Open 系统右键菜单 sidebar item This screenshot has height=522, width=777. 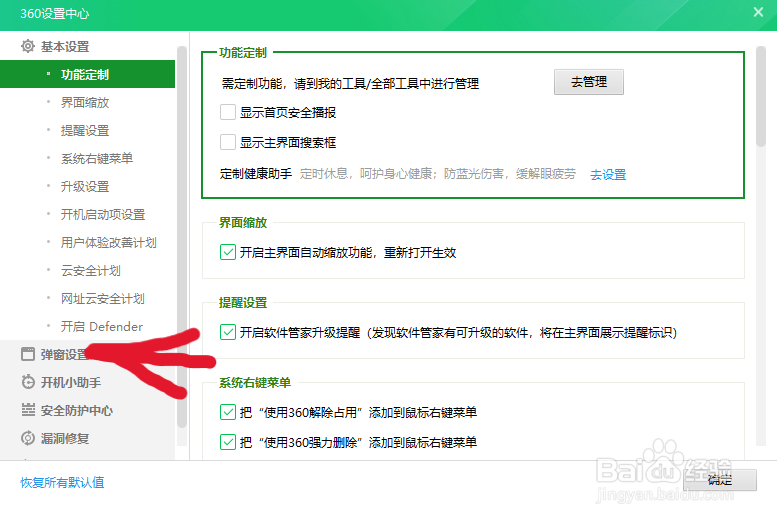tap(97, 159)
